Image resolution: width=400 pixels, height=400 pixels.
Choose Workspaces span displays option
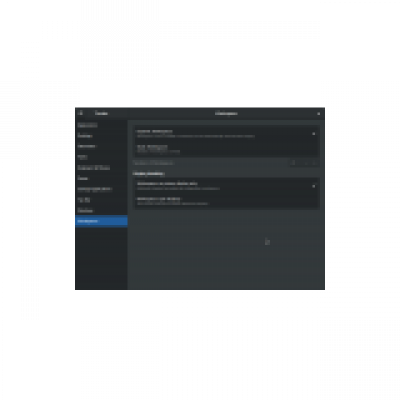pos(226,201)
